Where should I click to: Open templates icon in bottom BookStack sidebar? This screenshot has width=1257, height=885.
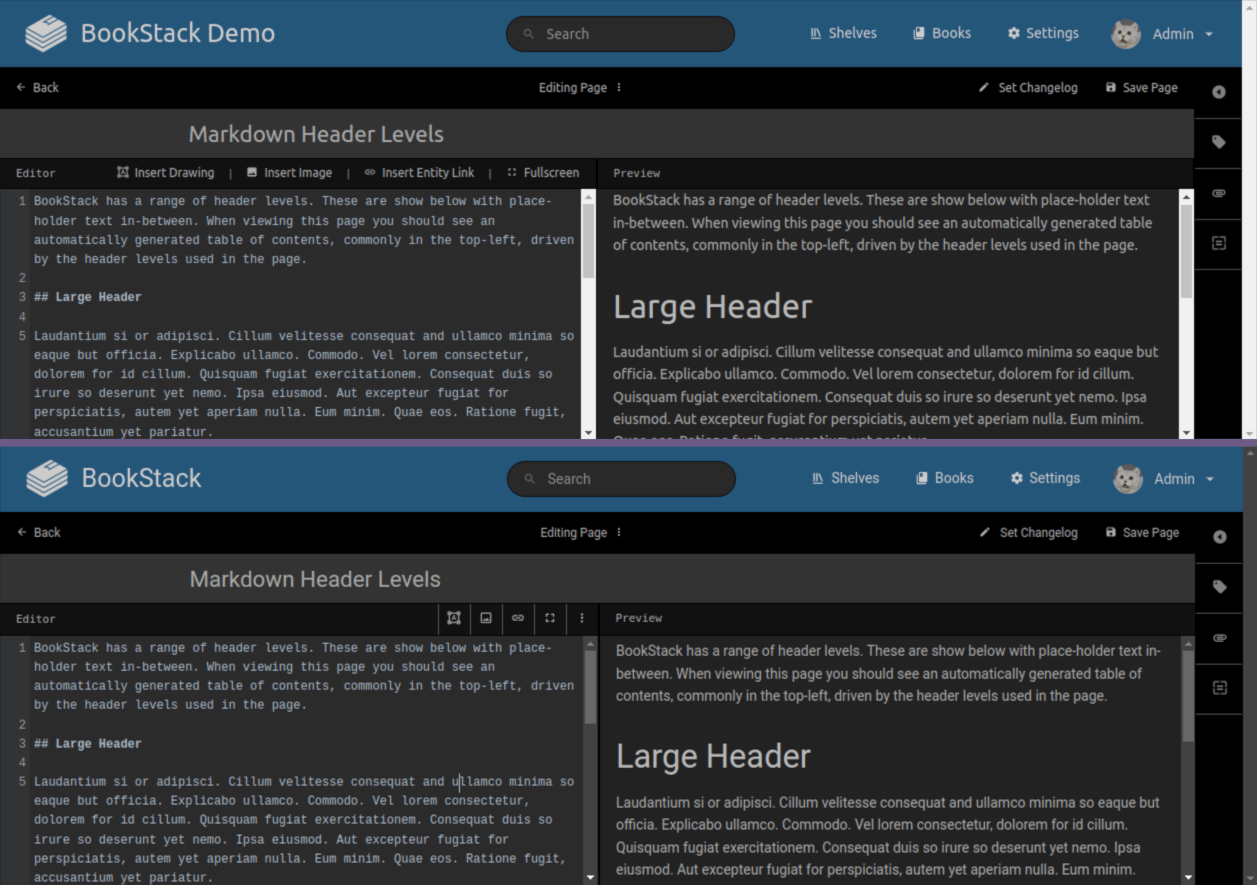pos(1219,688)
